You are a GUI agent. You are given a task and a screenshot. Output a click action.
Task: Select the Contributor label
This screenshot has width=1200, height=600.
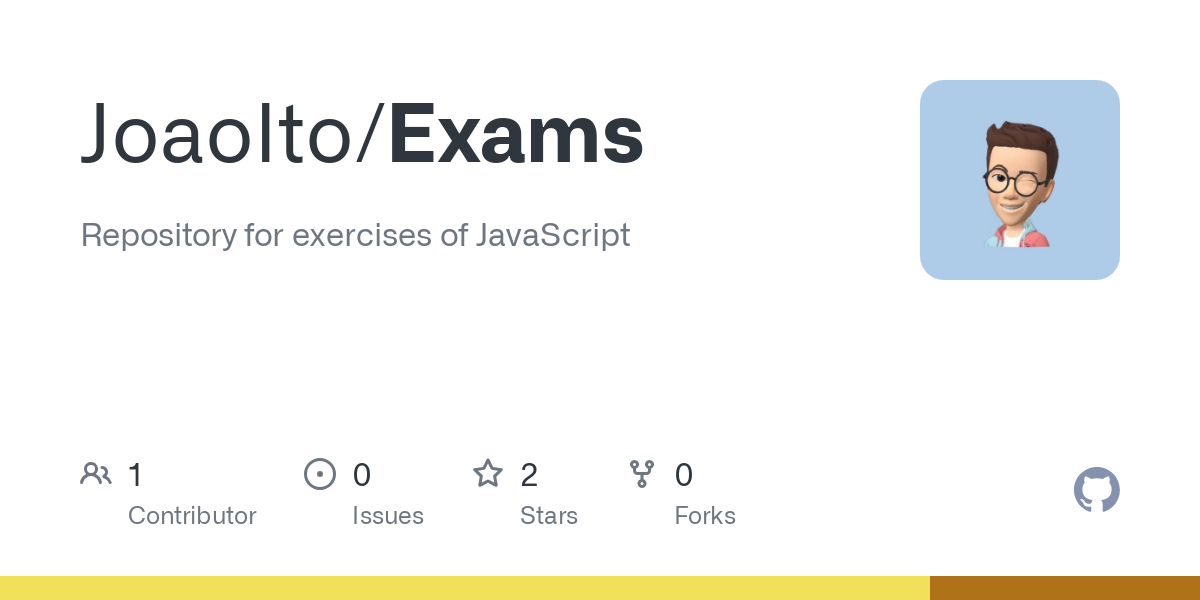[x=192, y=516]
